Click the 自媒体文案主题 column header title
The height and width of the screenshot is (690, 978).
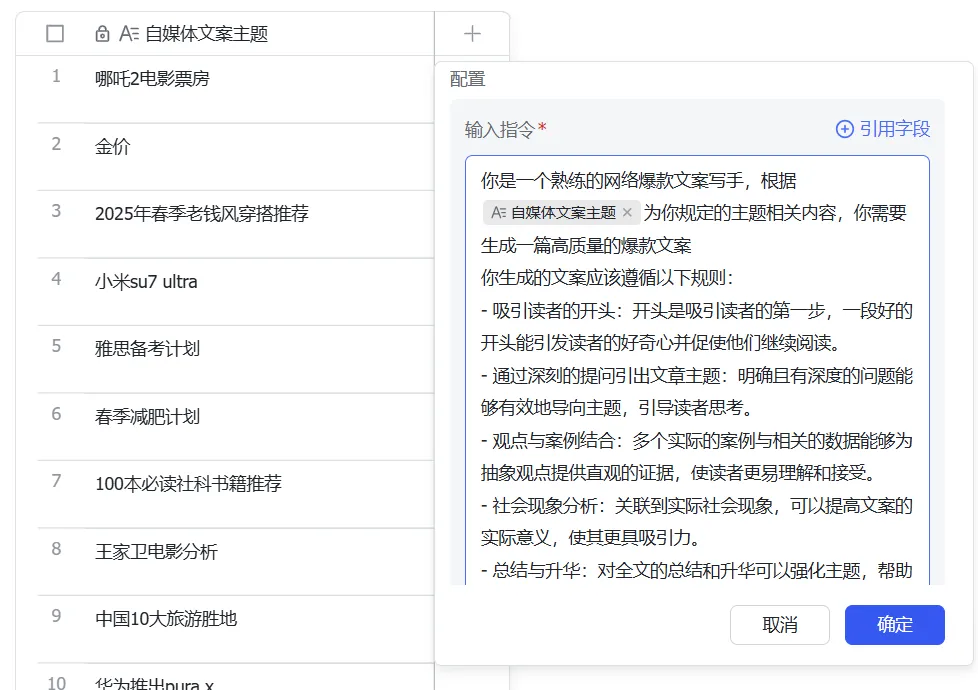coord(206,34)
